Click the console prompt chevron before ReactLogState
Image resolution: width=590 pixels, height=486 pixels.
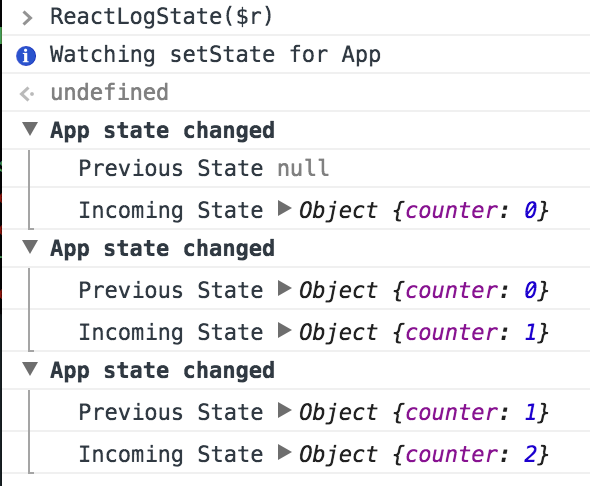(27, 18)
